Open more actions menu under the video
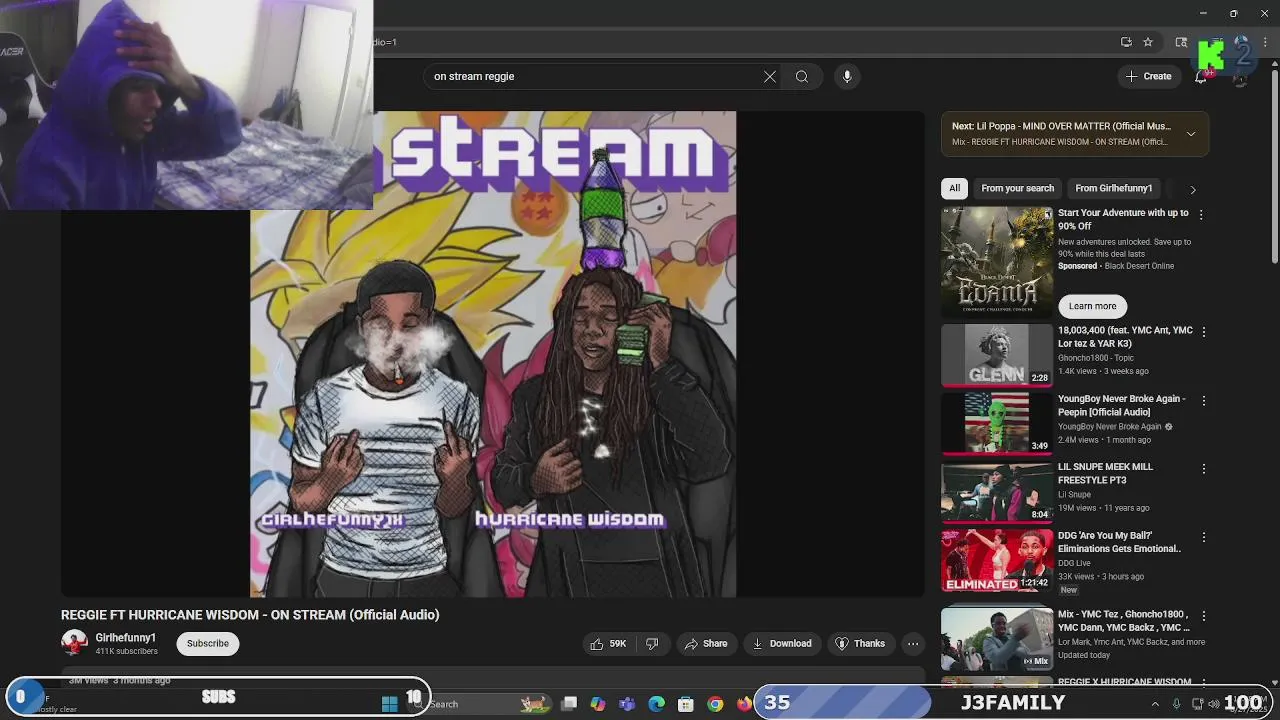The width and height of the screenshot is (1280, 720). click(913, 644)
